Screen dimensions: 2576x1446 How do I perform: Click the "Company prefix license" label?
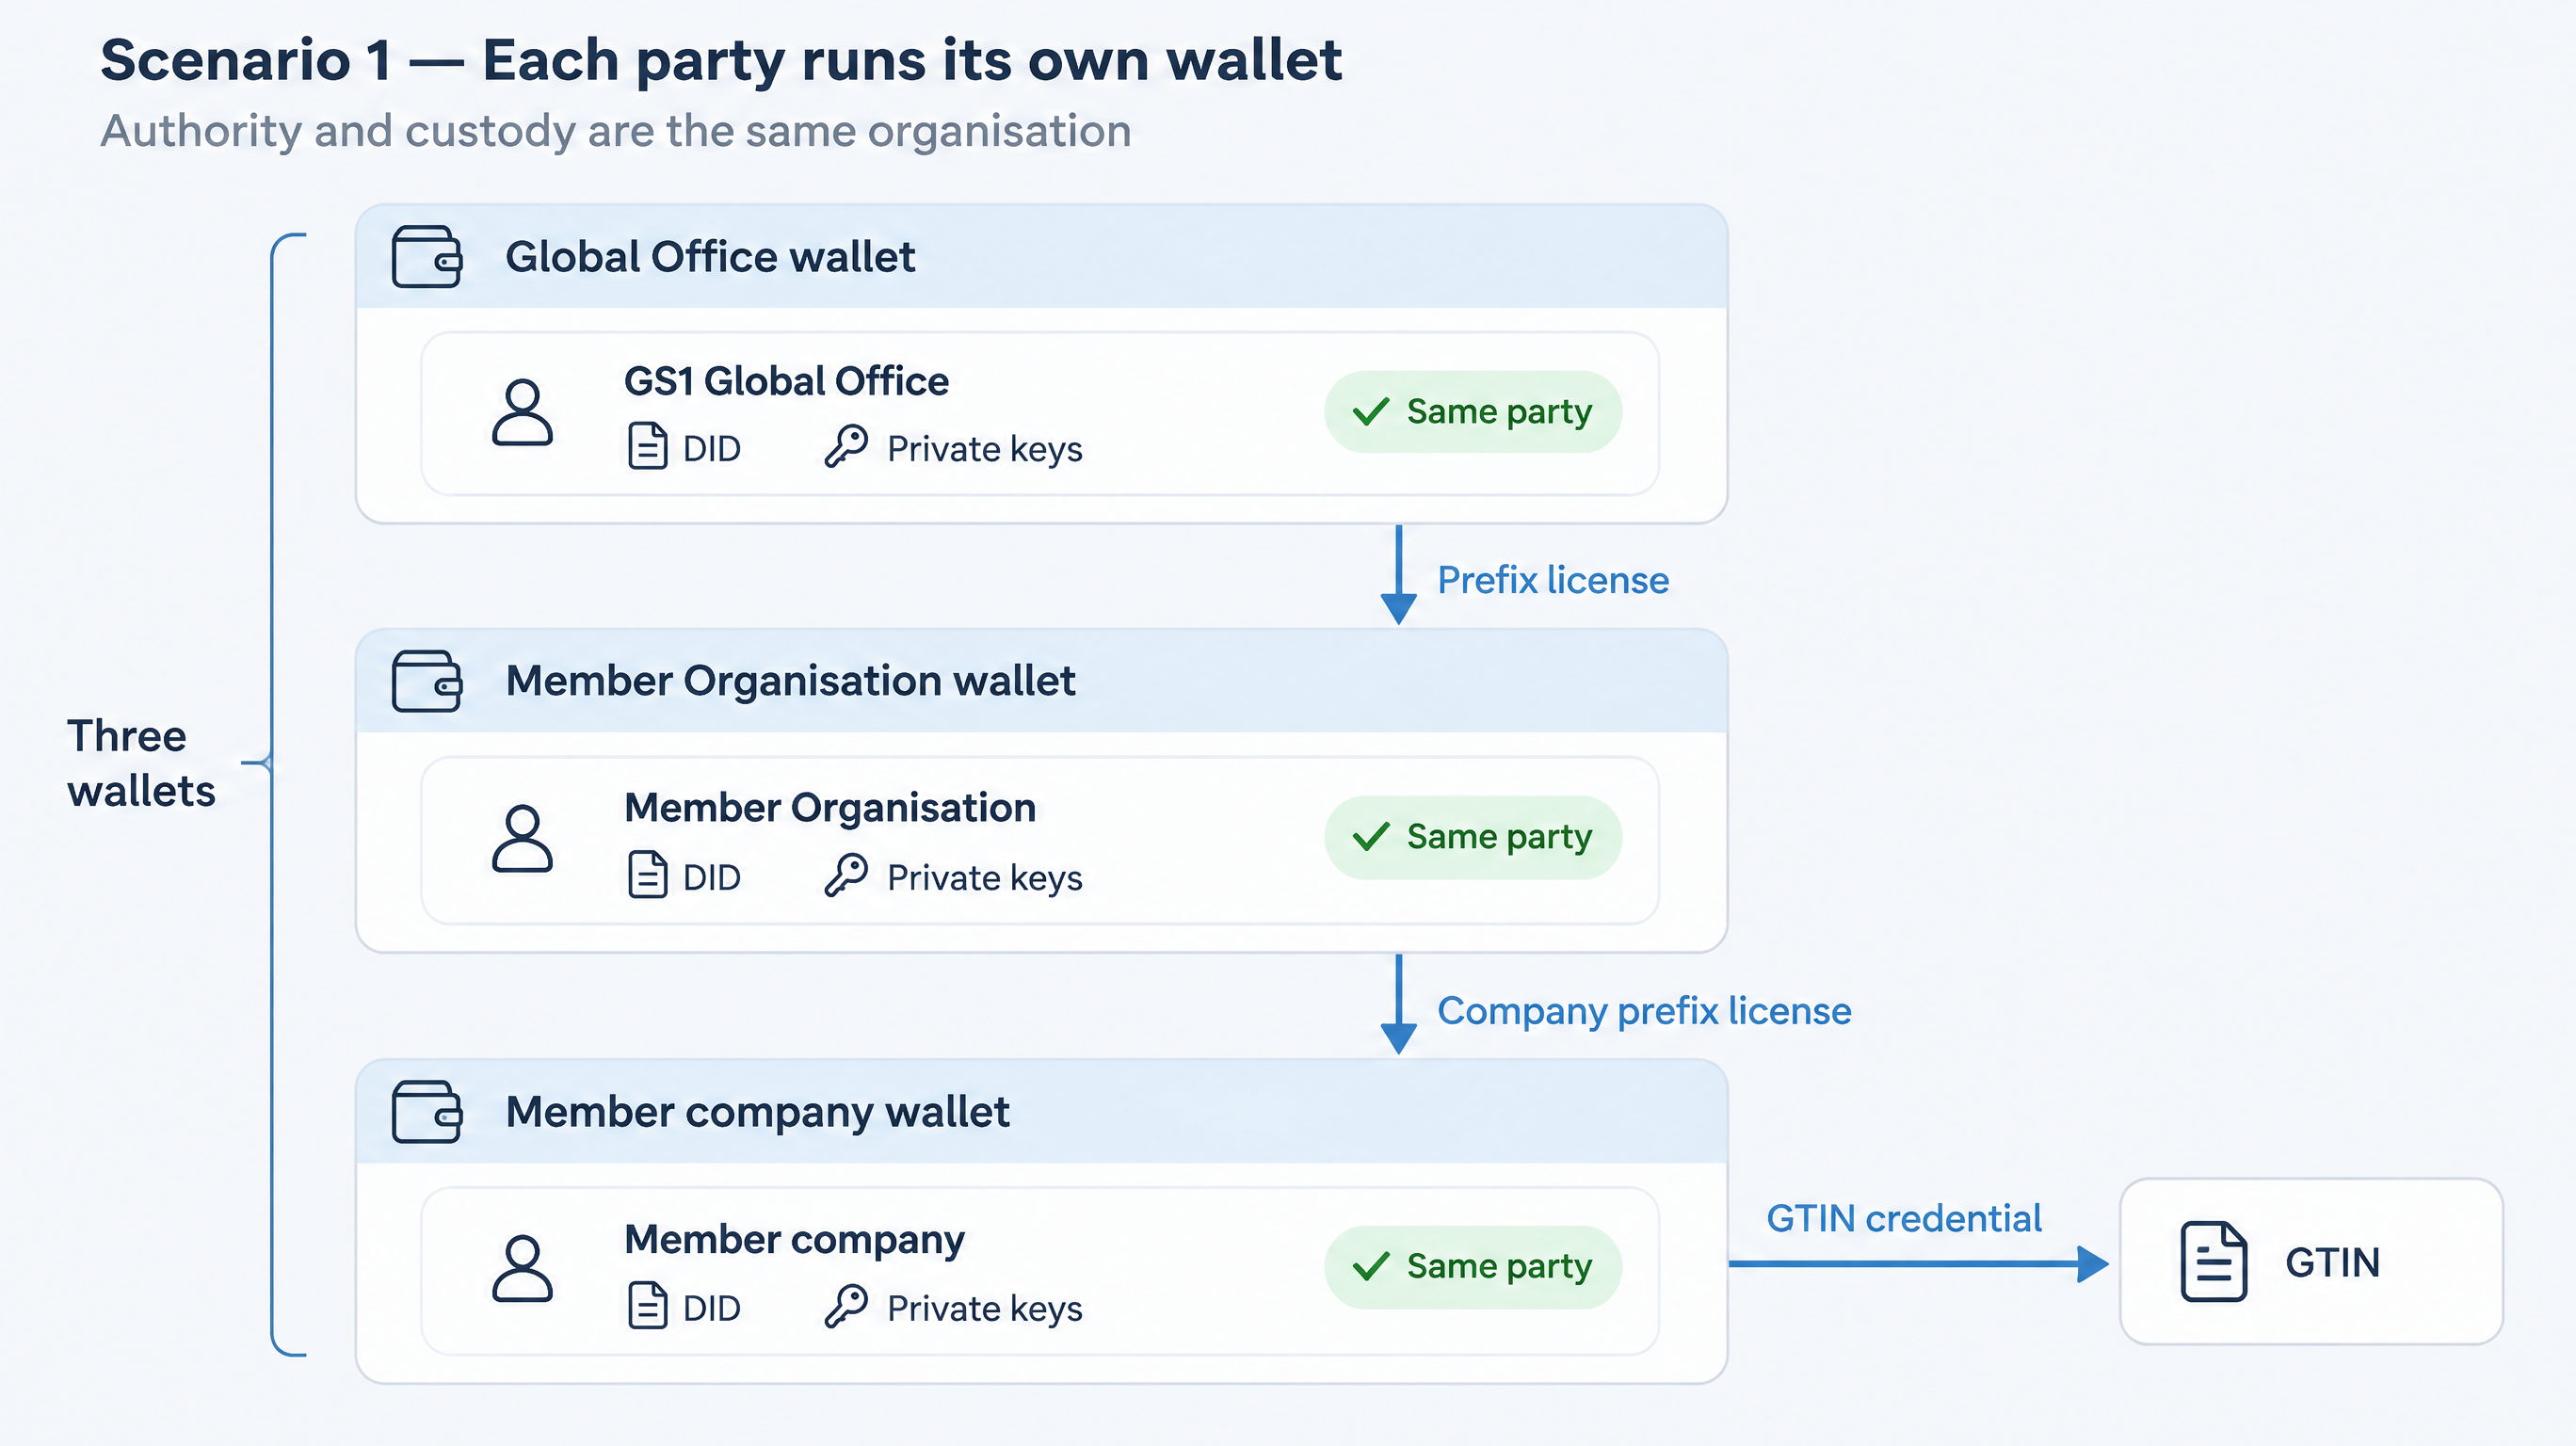coord(1644,1012)
